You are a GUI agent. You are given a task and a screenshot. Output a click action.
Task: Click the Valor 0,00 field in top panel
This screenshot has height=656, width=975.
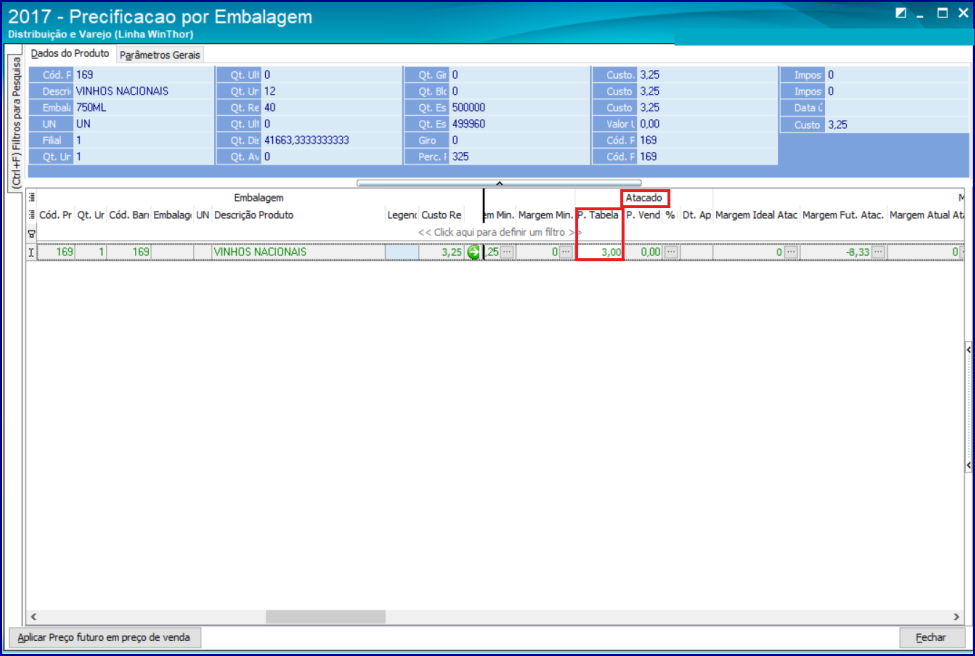[x=708, y=124]
